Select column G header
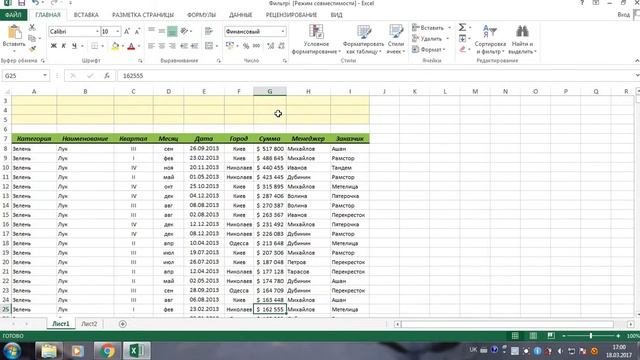 (x=269, y=91)
